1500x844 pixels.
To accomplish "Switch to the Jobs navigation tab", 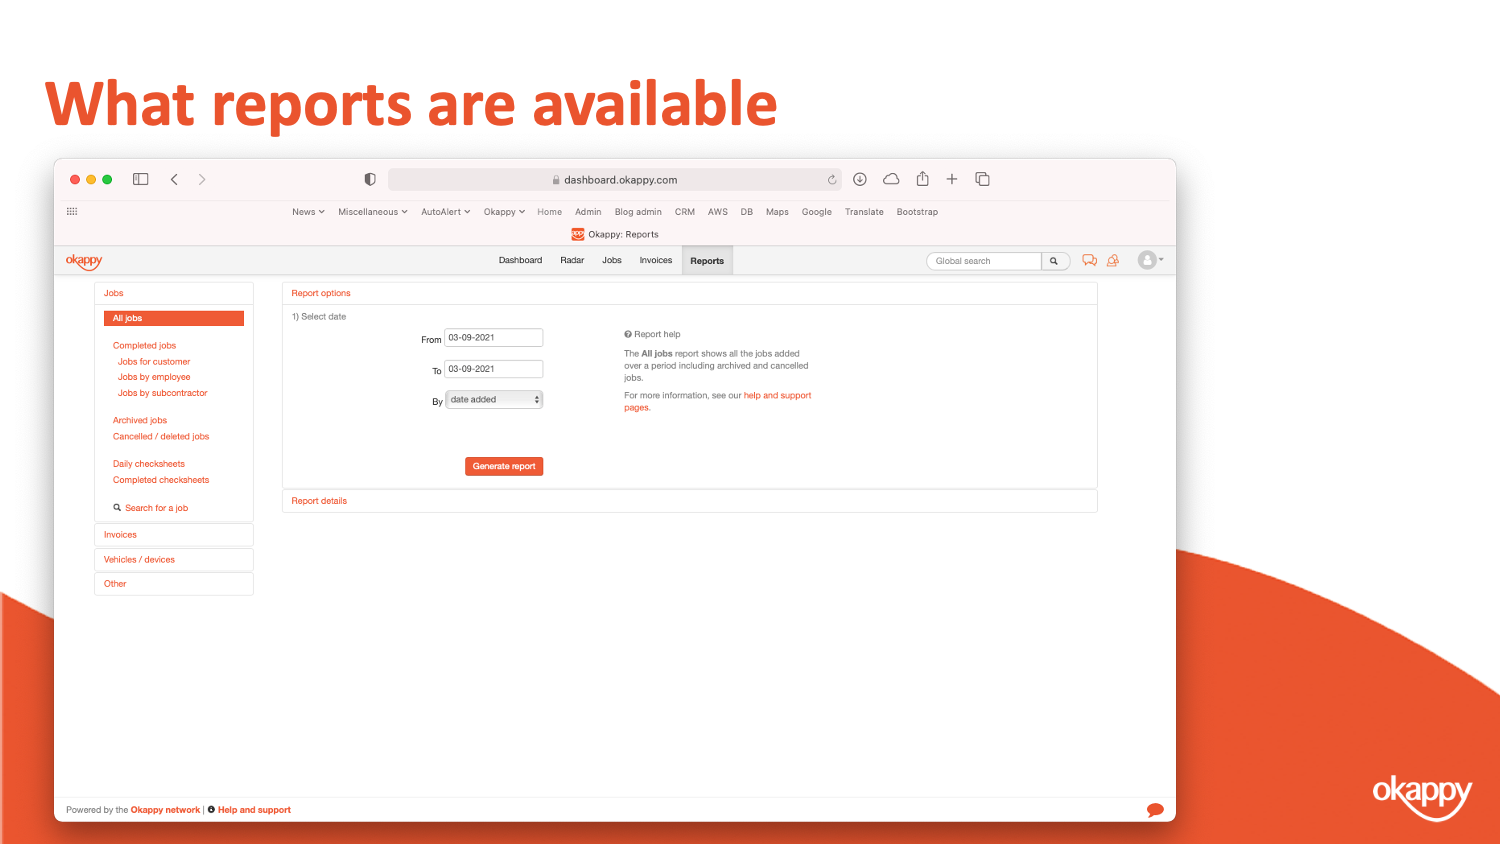I will pyautogui.click(x=612, y=260).
